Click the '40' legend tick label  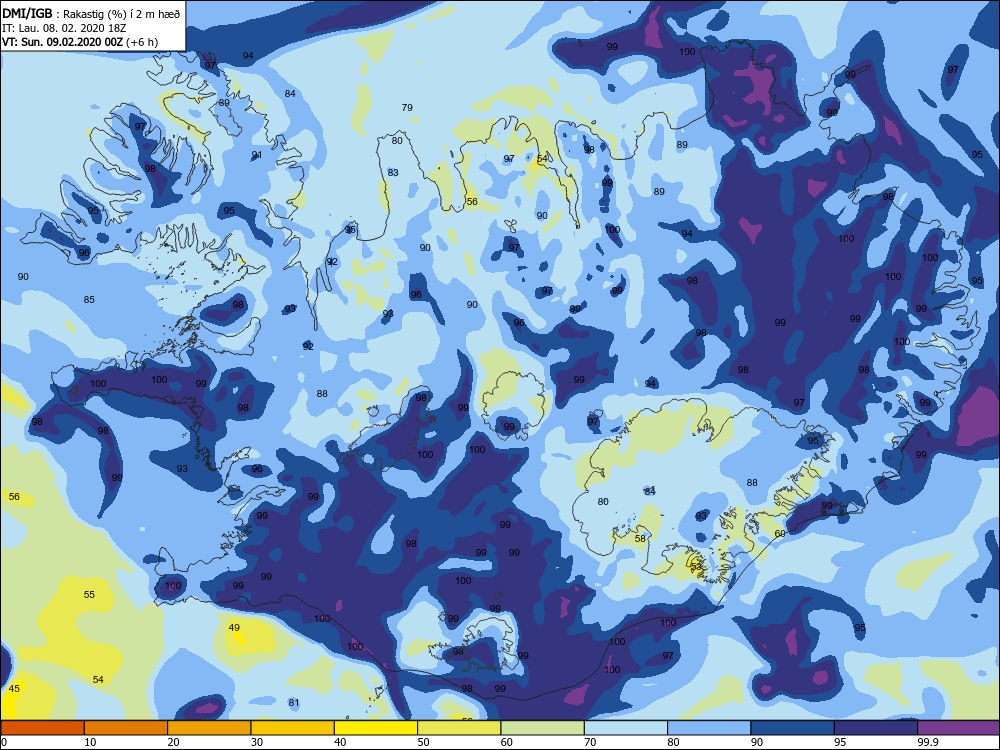coord(341,742)
